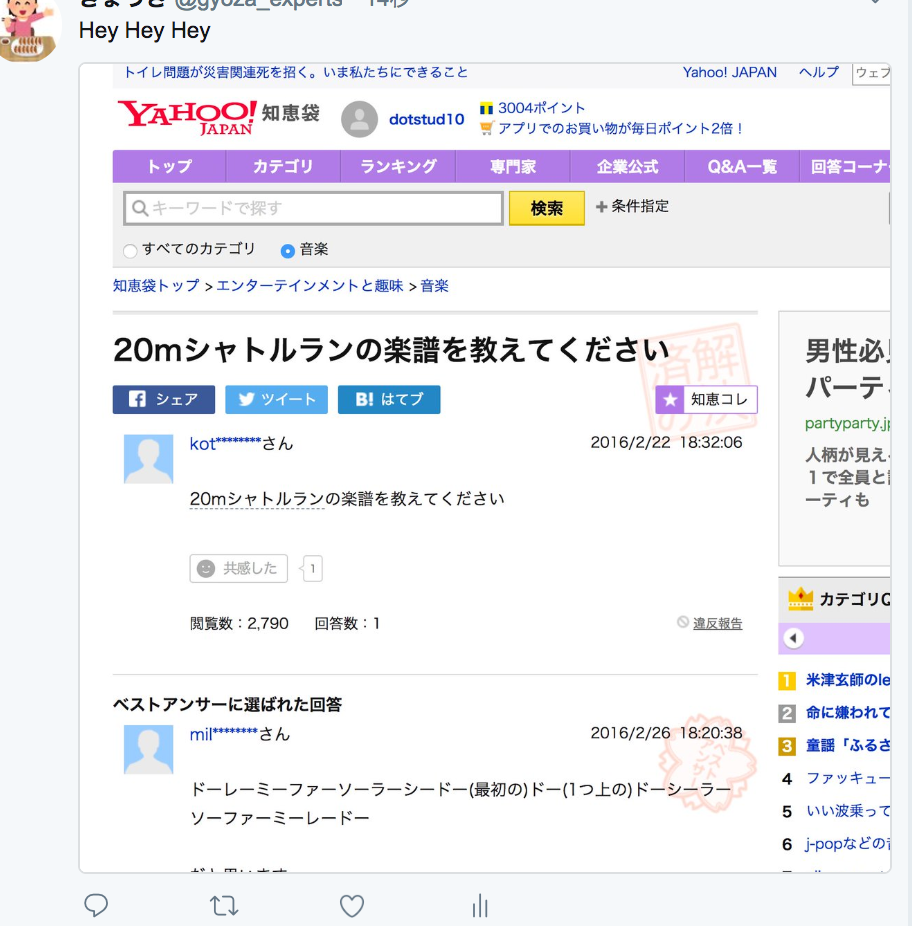
Task: Open the ランキング navigation tab
Action: [x=398, y=167]
